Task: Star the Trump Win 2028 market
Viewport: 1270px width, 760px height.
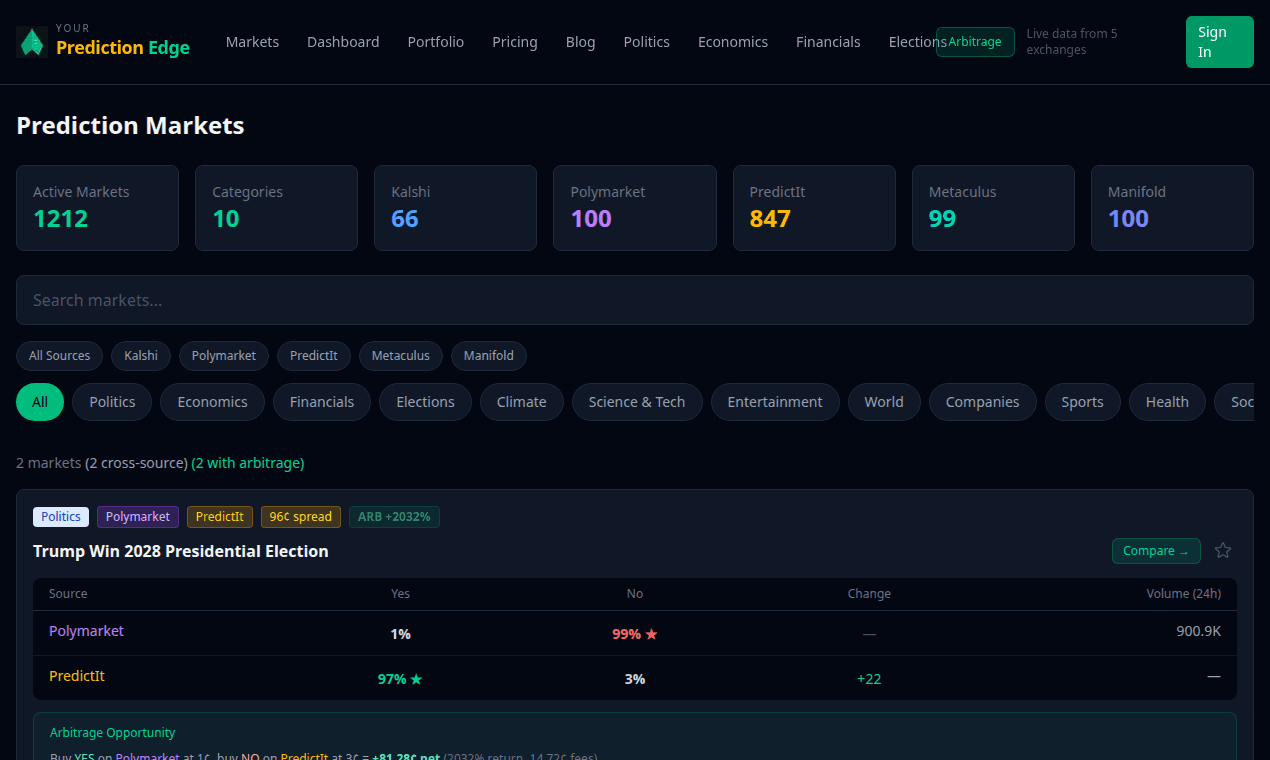Action: coord(1223,550)
